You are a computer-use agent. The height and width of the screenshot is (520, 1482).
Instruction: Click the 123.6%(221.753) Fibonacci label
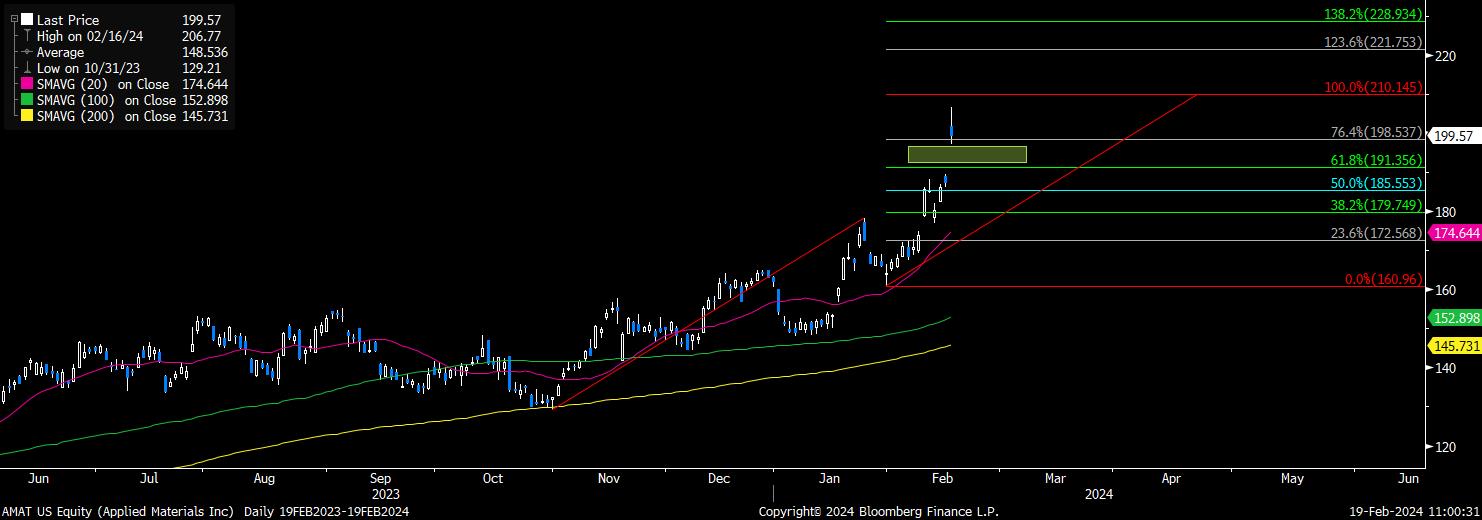[x=1373, y=42]
